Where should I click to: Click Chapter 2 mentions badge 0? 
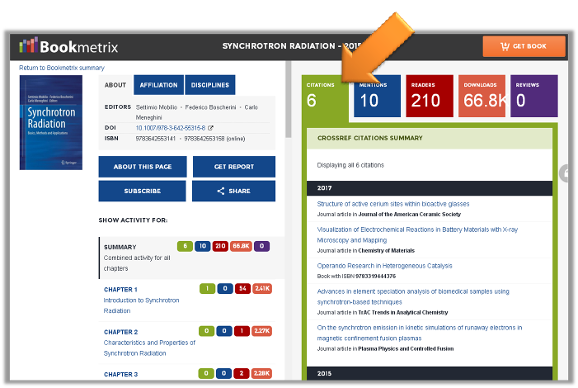224,331
